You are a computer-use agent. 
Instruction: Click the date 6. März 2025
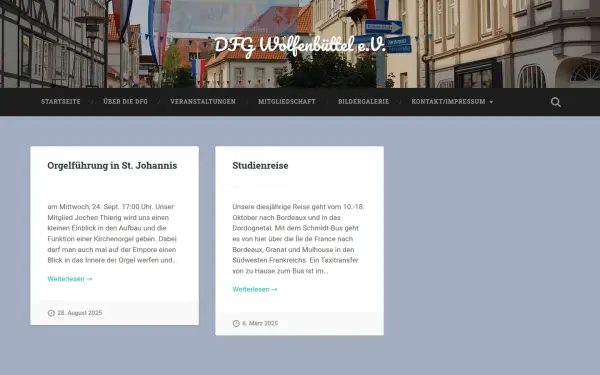point(260,323)
